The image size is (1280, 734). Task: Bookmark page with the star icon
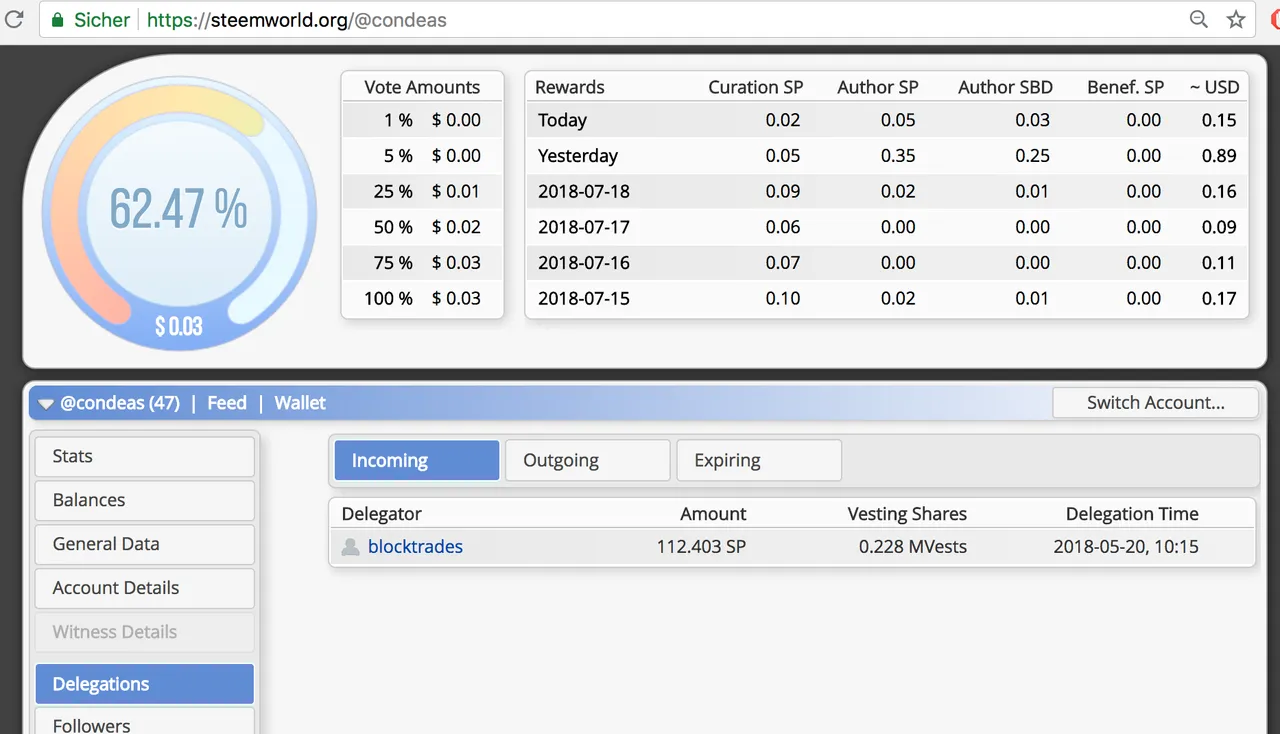(1236, 19)
